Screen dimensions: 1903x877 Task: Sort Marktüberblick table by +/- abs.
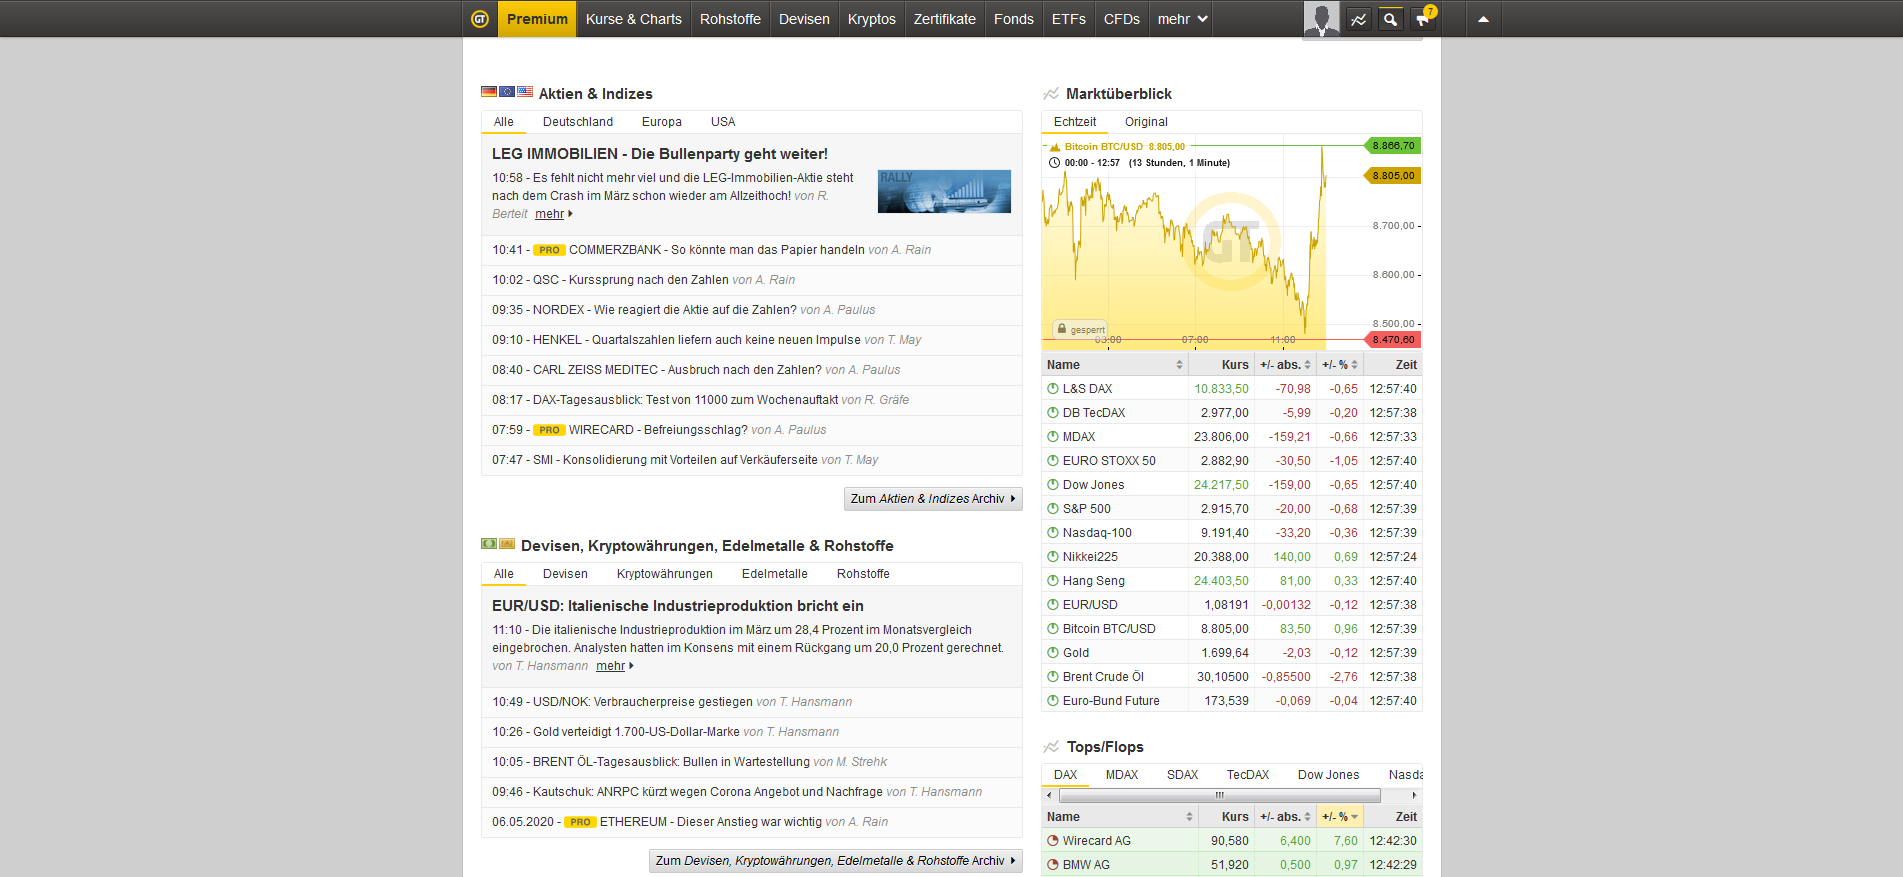(1285, 365)
